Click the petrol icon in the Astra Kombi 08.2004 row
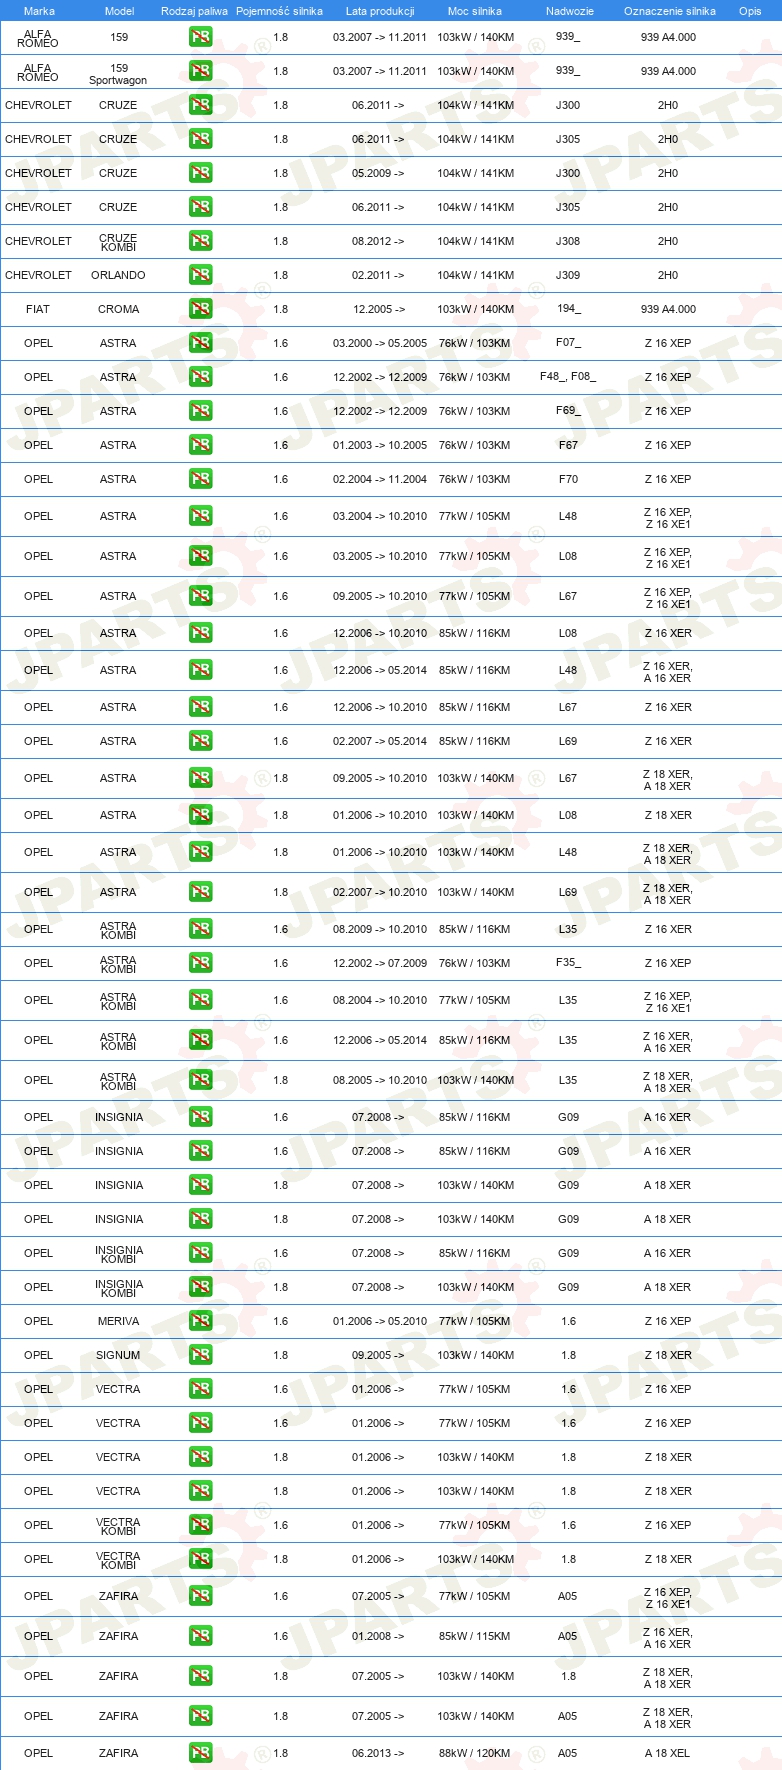Viewport: 782px width, 1770px height. tap(200, 1000)
